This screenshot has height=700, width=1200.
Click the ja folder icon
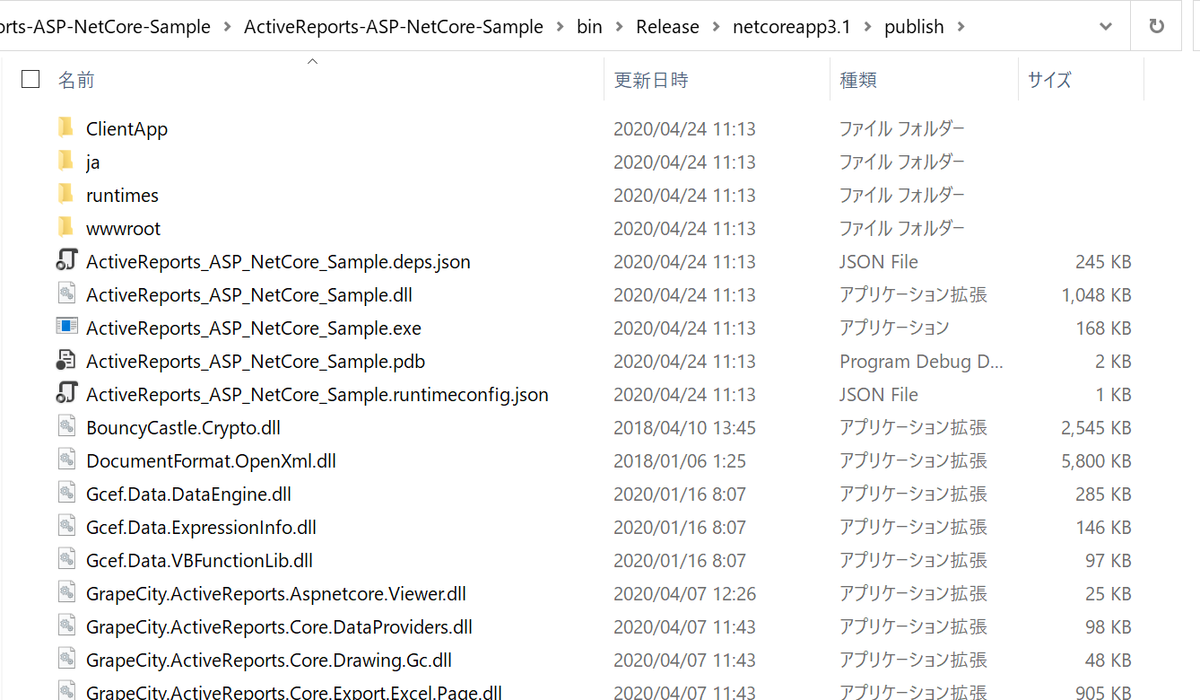pyautogui.click(x=65, y=160)
